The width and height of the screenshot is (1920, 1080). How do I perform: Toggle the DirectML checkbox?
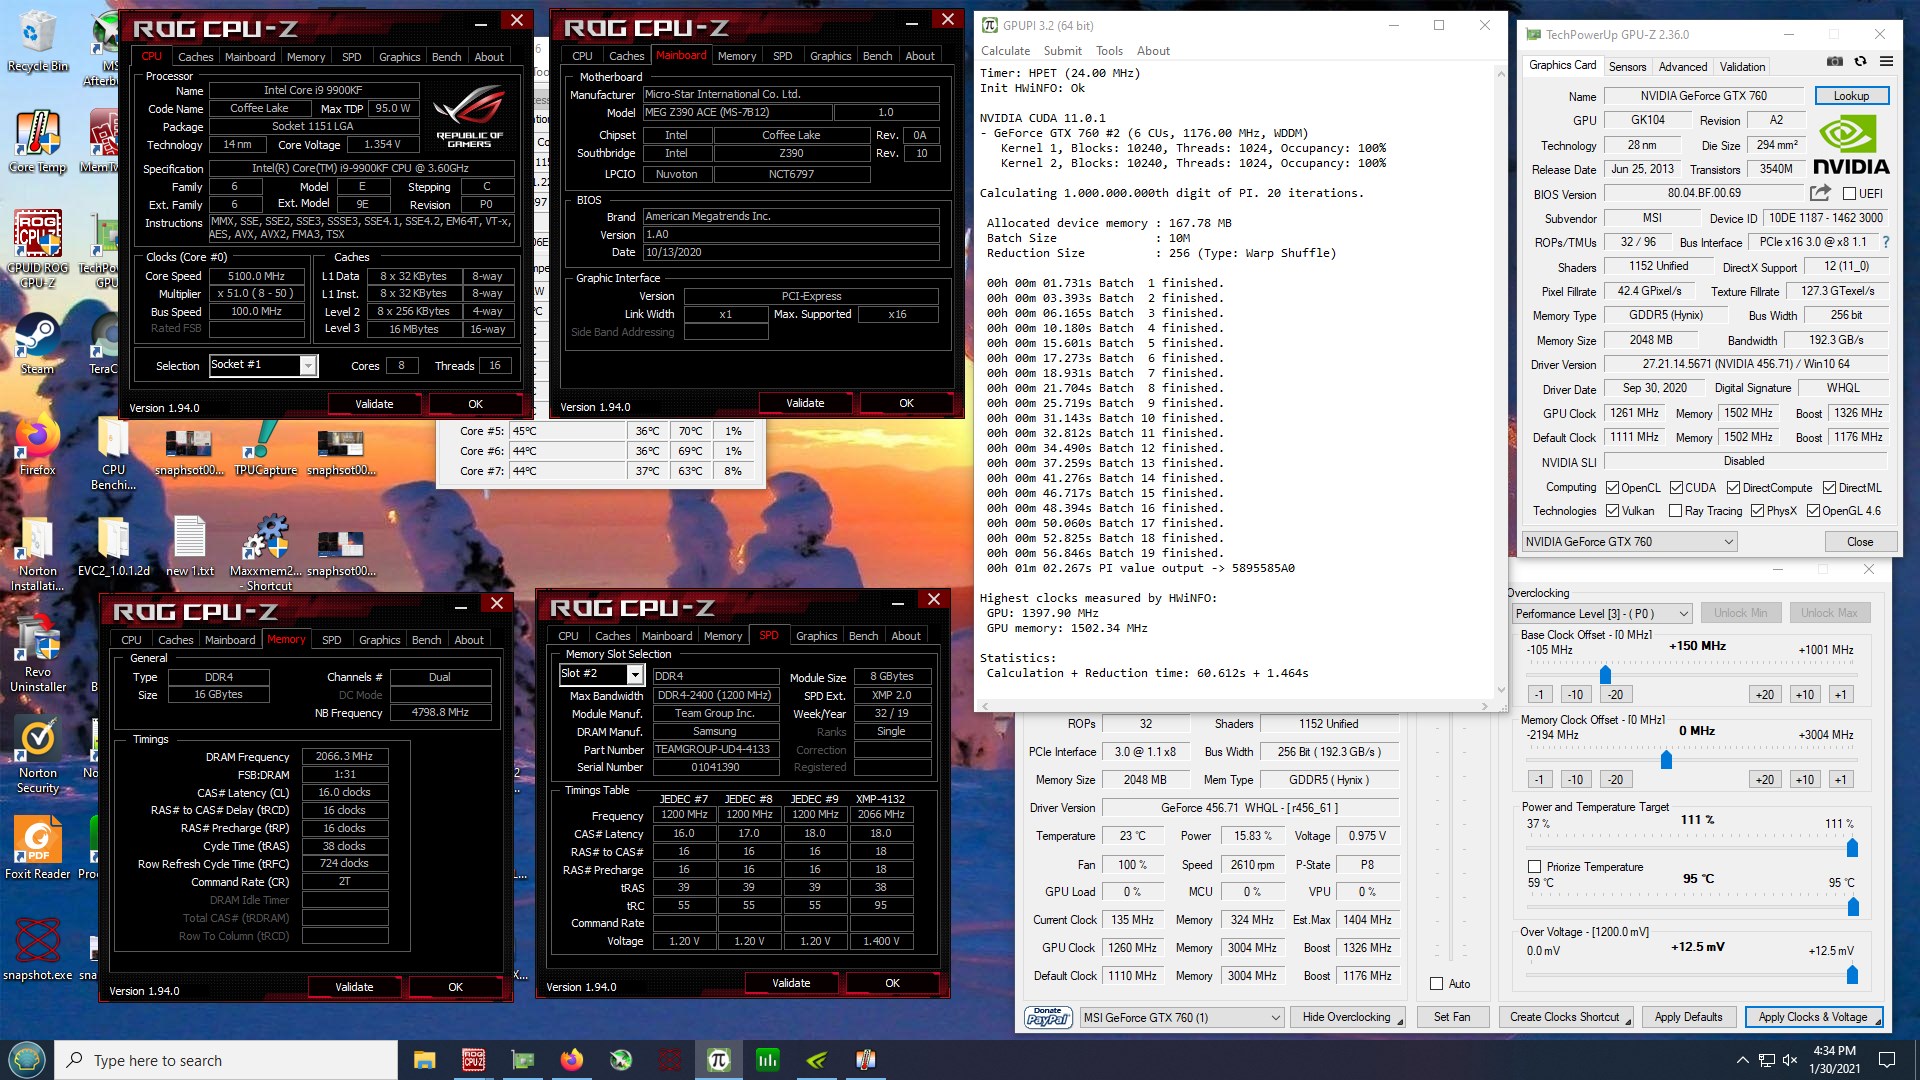pyautogui.click(x=1829, y=488)
